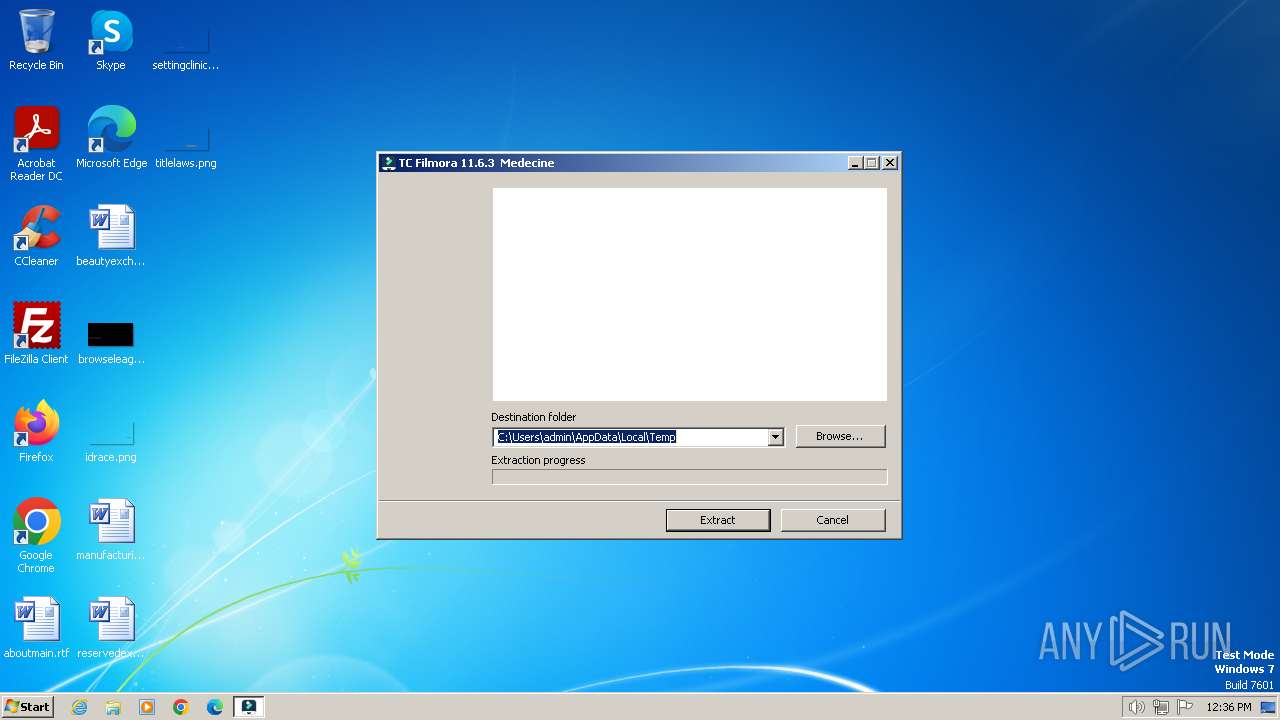
Task: Minimize the TC Filmora extractor window
Action: (x=855, y=163)
